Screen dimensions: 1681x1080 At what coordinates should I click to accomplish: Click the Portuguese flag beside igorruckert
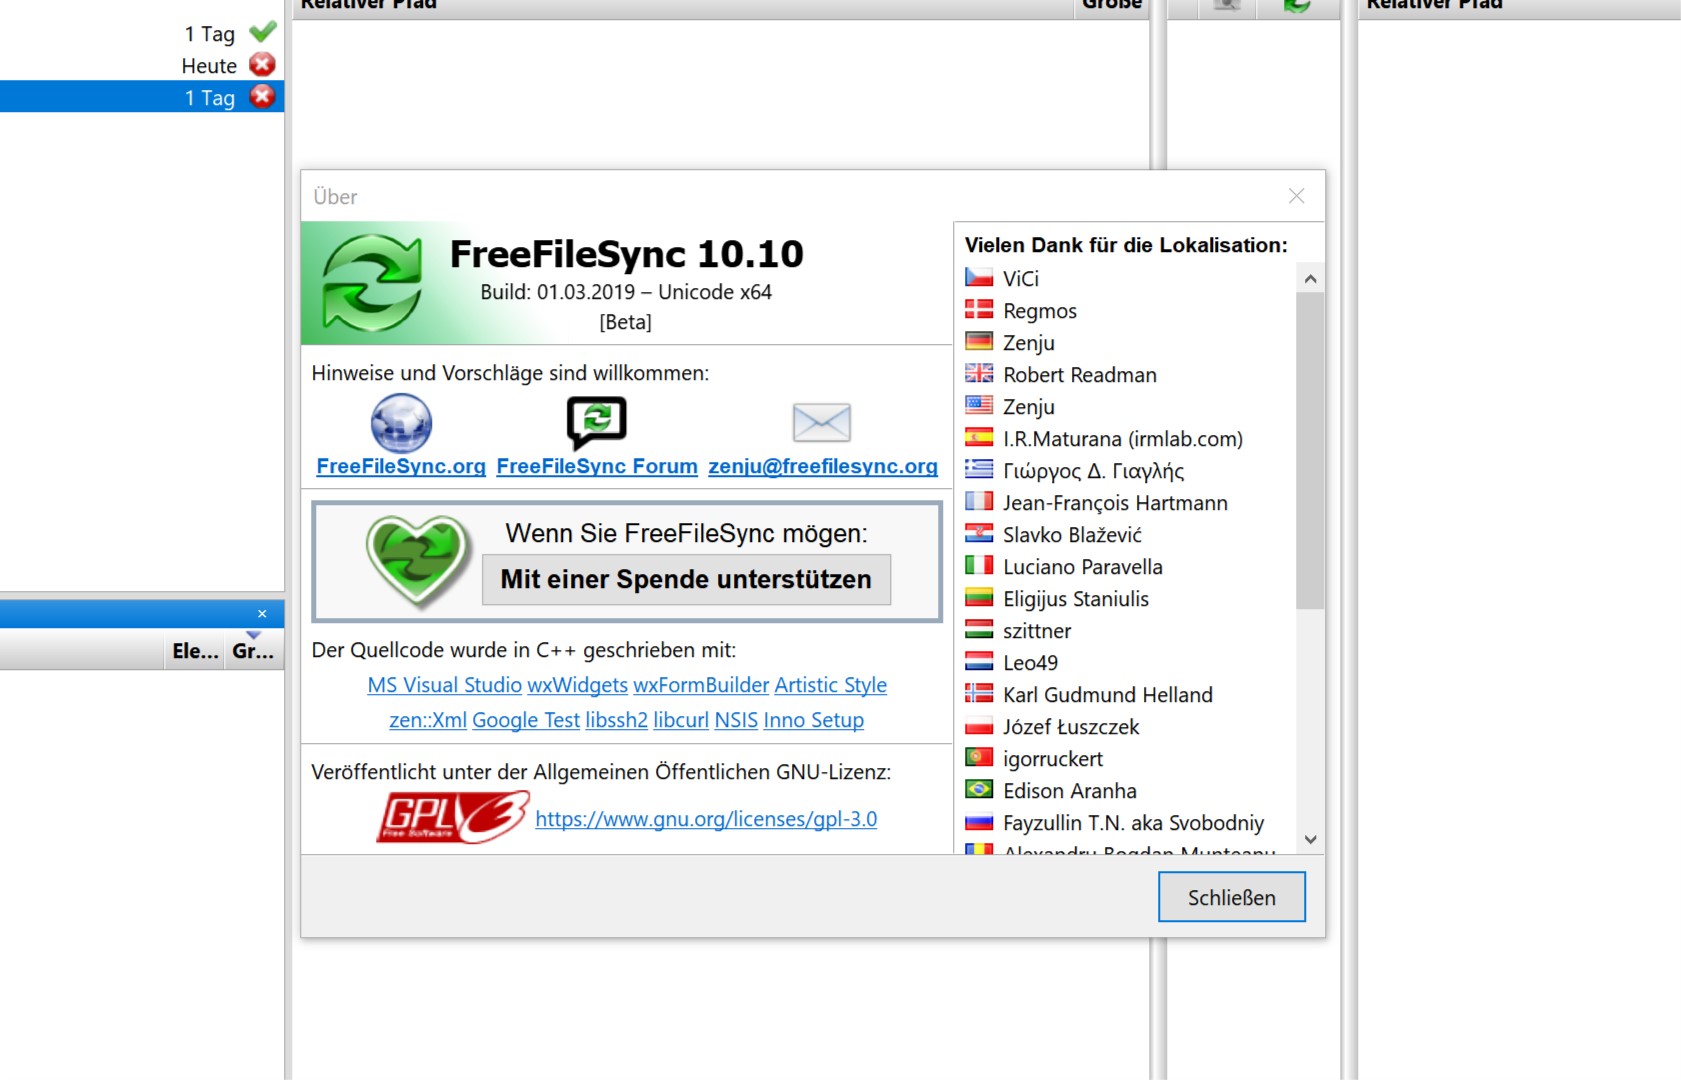tap(979, 758)
